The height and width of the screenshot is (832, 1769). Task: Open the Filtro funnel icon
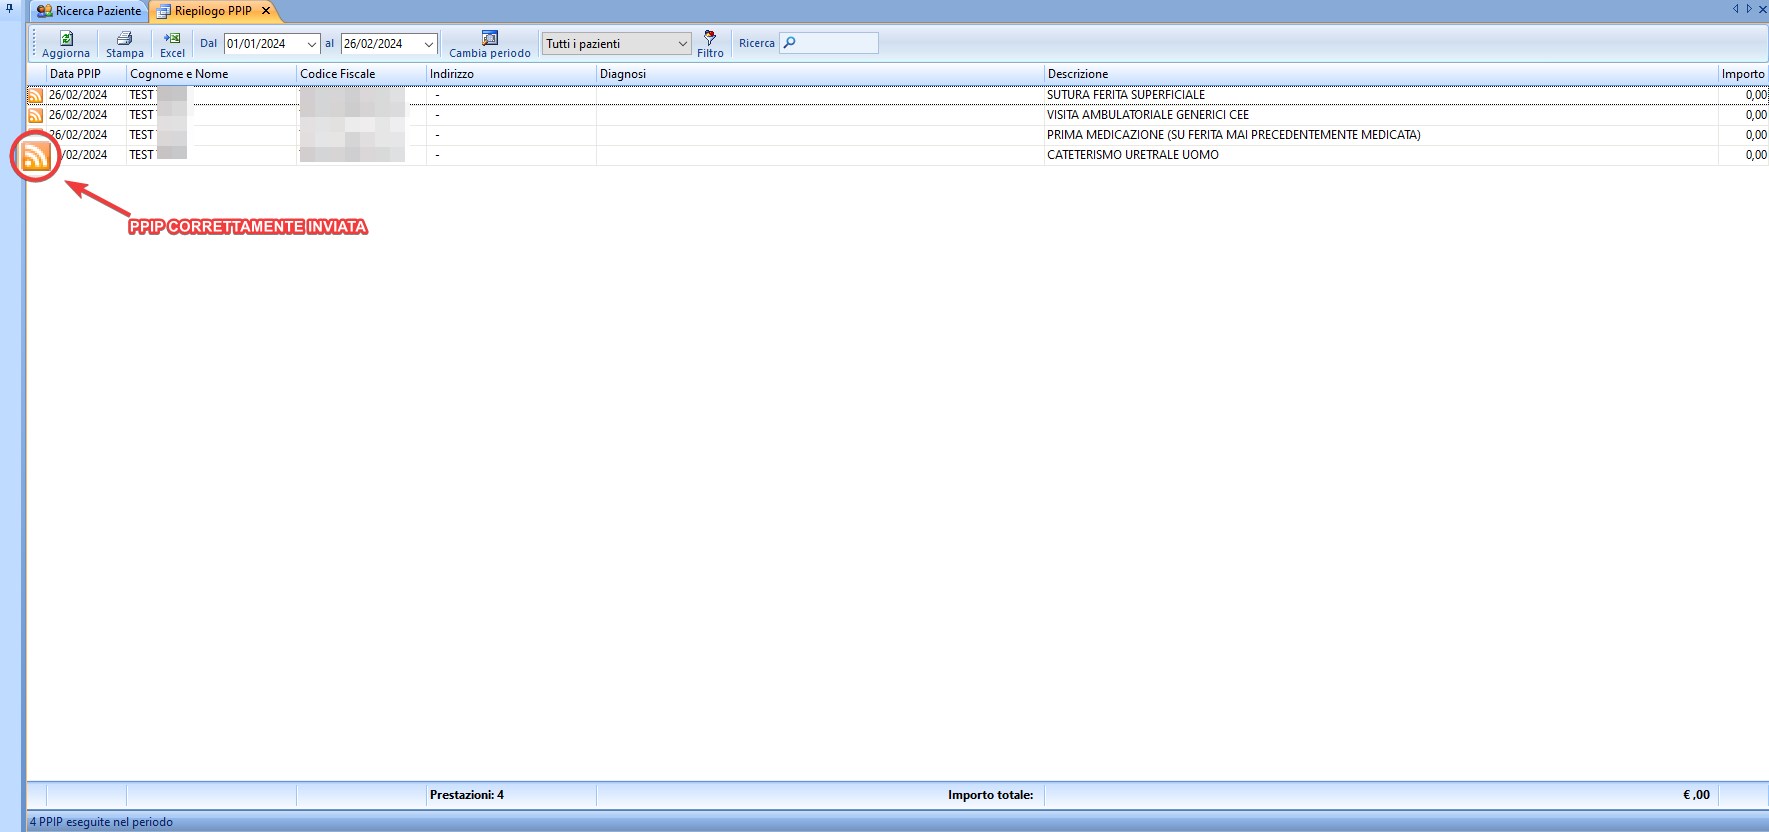[710, 38]
